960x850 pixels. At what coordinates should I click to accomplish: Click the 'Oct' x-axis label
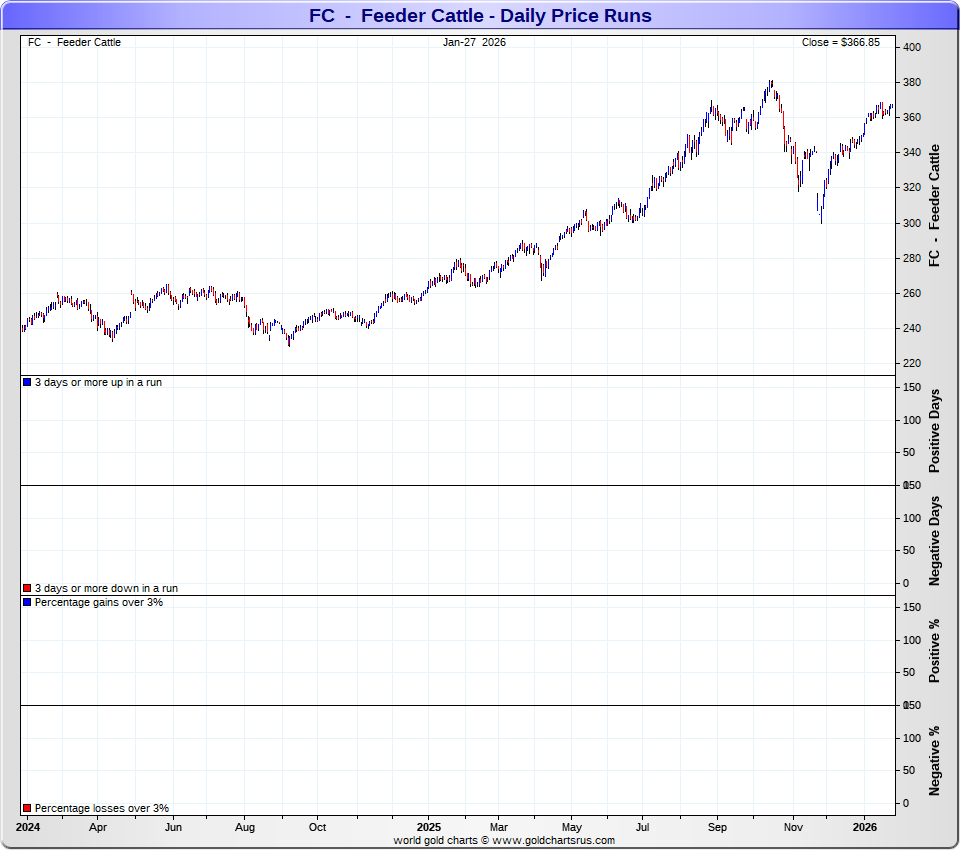pyautogui.click(x=318, y=827)
